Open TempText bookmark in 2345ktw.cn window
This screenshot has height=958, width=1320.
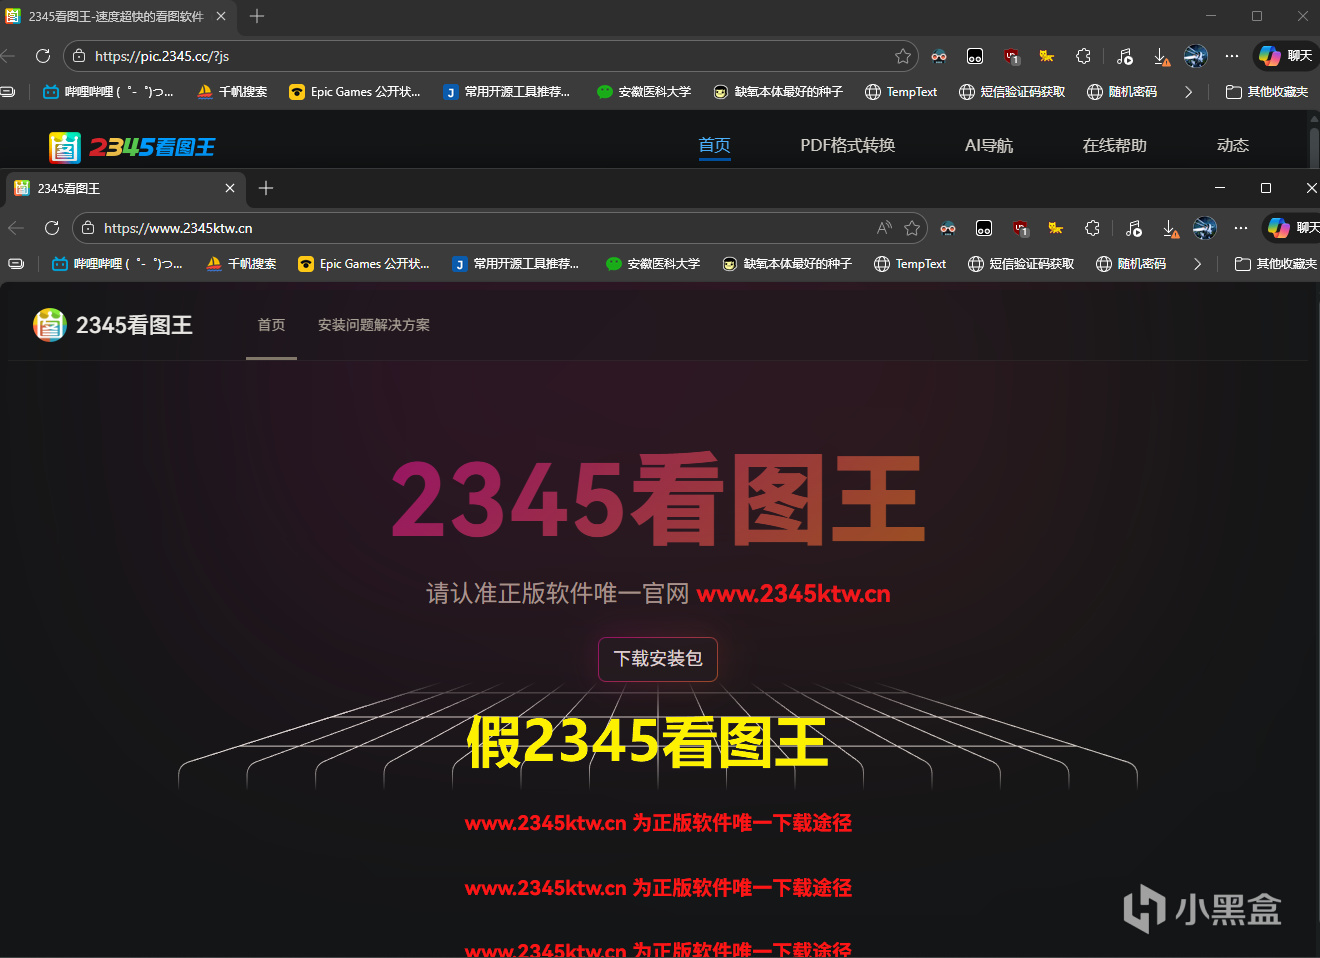pyautogui.click(x=910, y=264)
